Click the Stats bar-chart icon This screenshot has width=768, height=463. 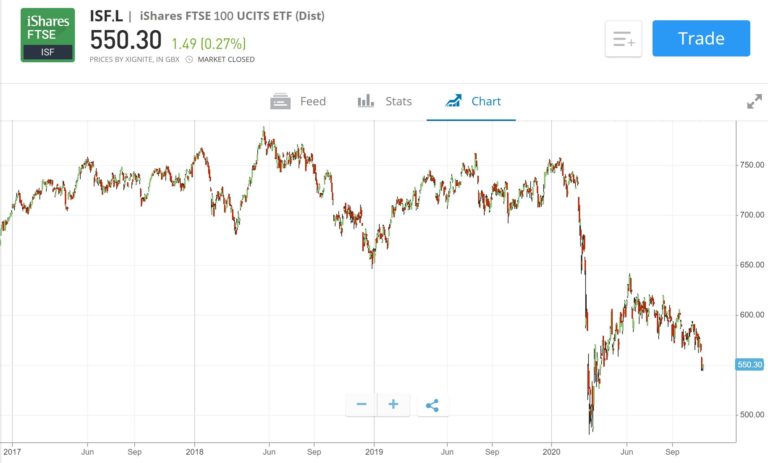point(366,101)
